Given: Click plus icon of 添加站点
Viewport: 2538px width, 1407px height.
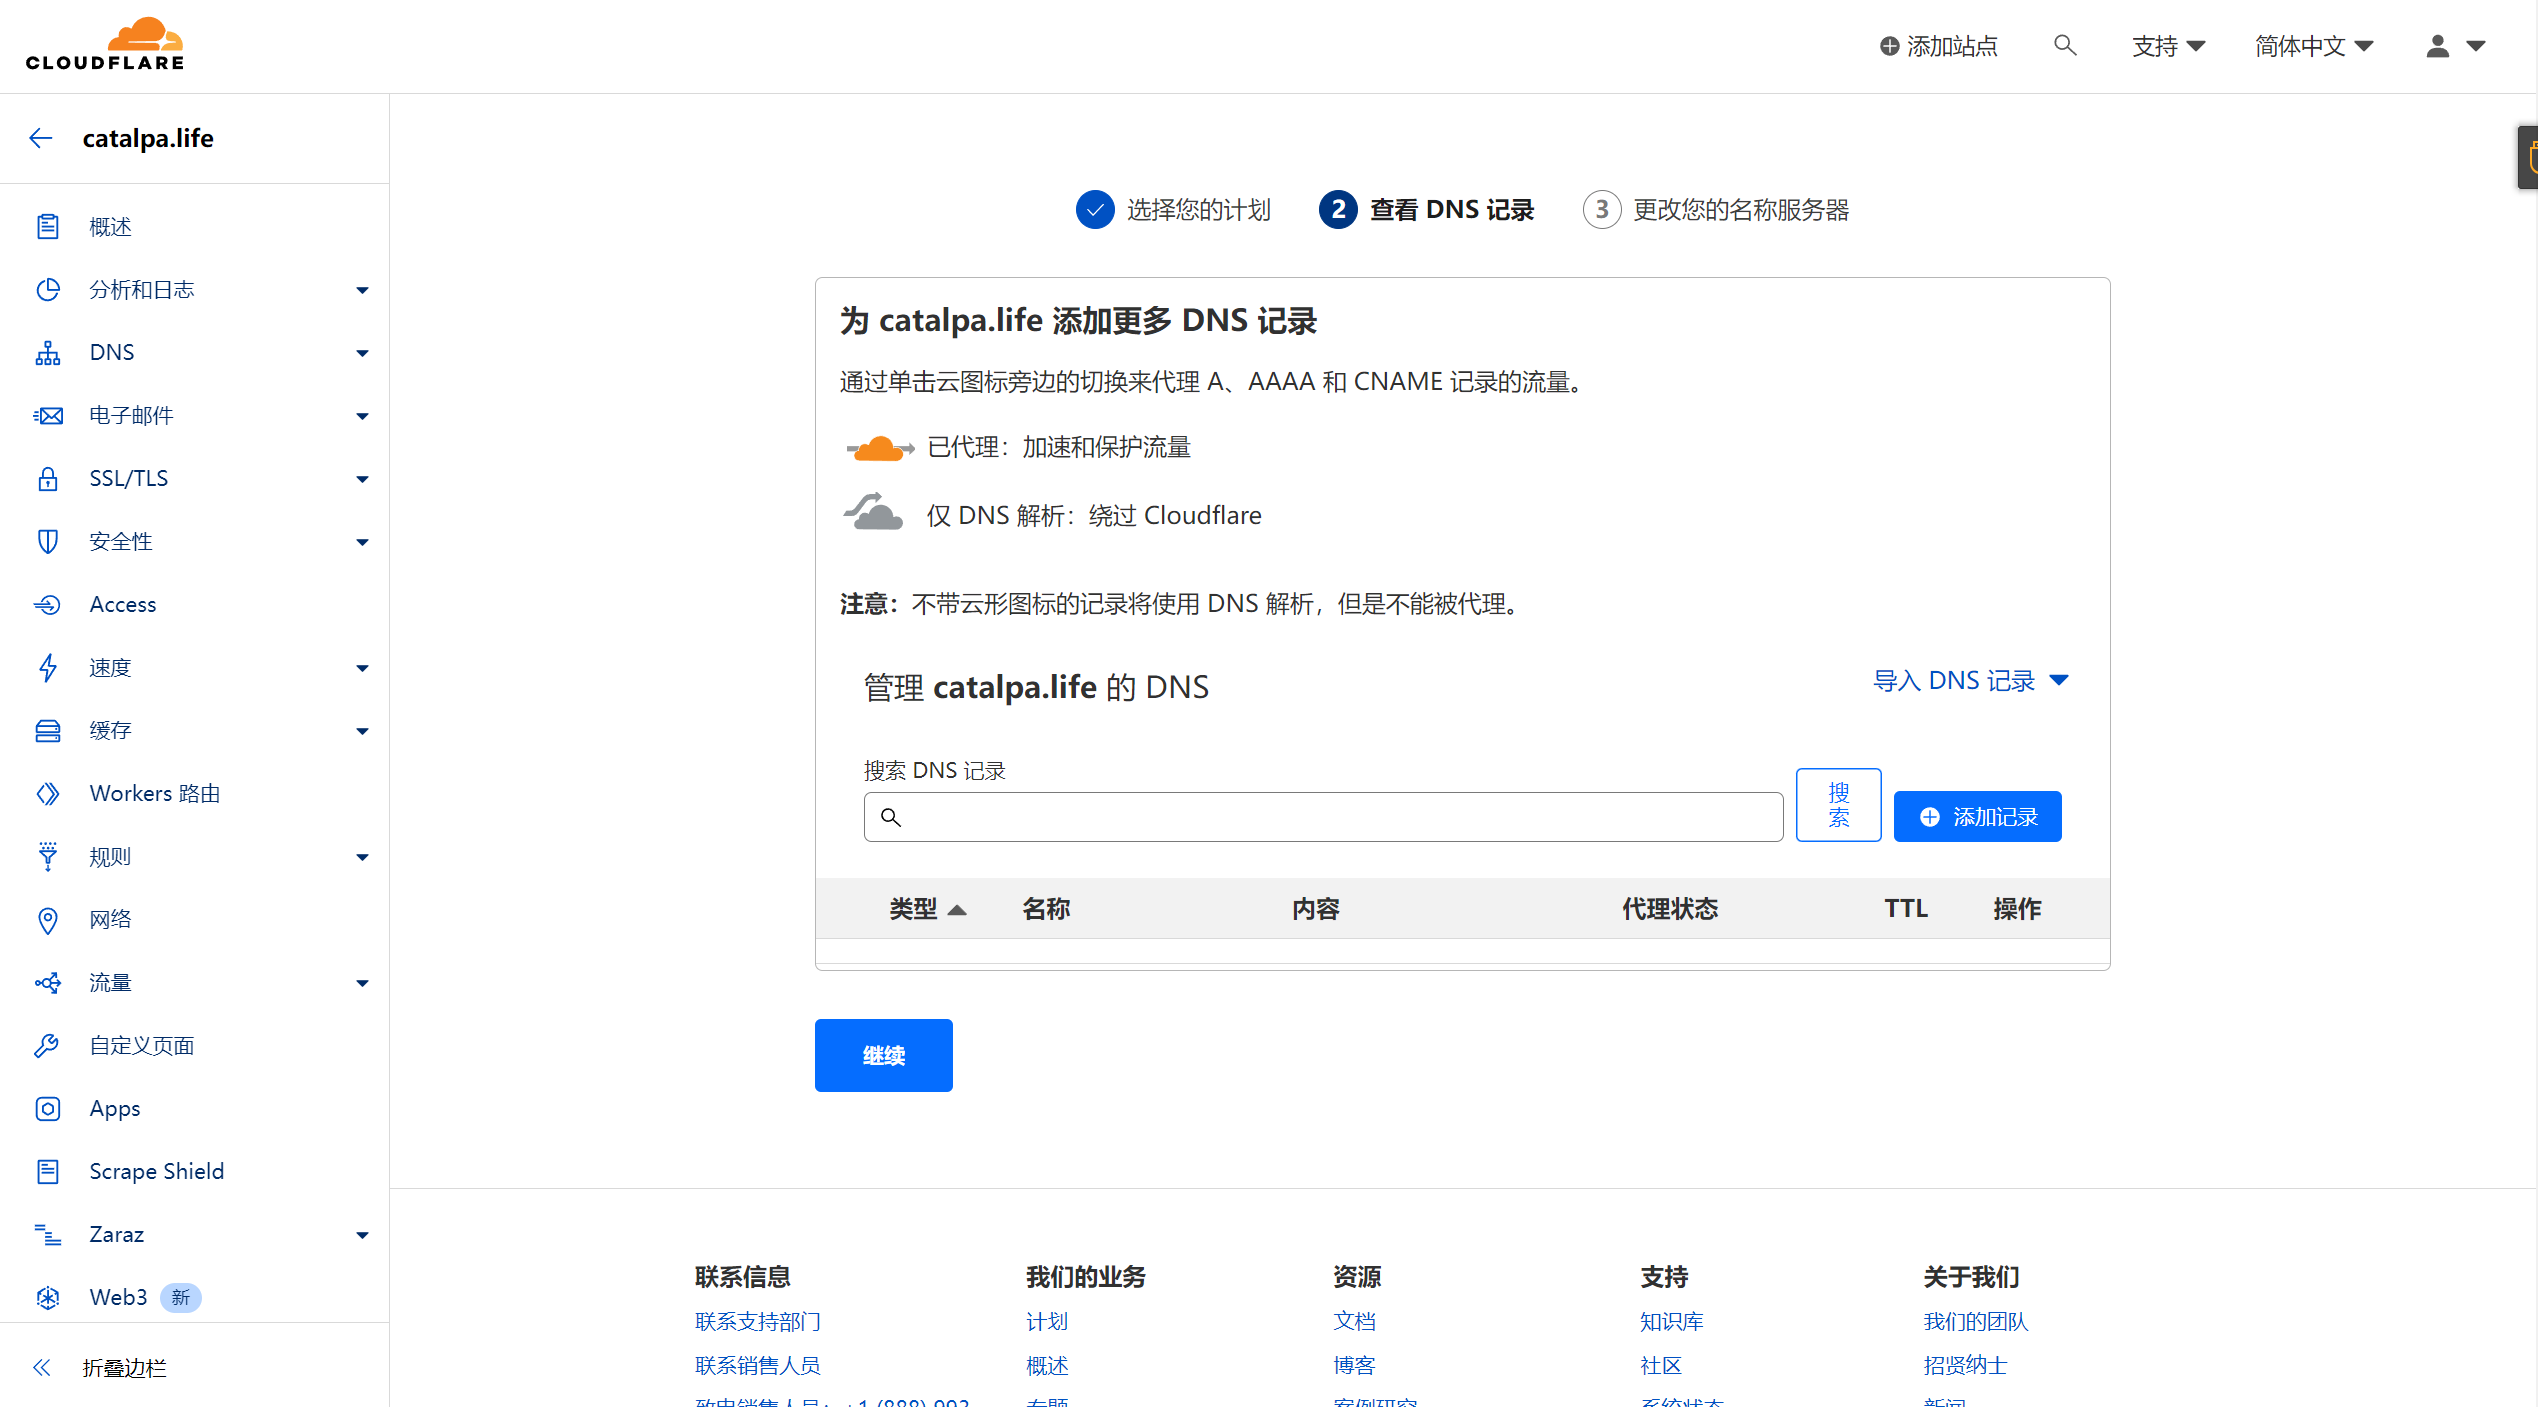Looking at the screenshot, I should pyautogui.click(x=1889, y=46).
